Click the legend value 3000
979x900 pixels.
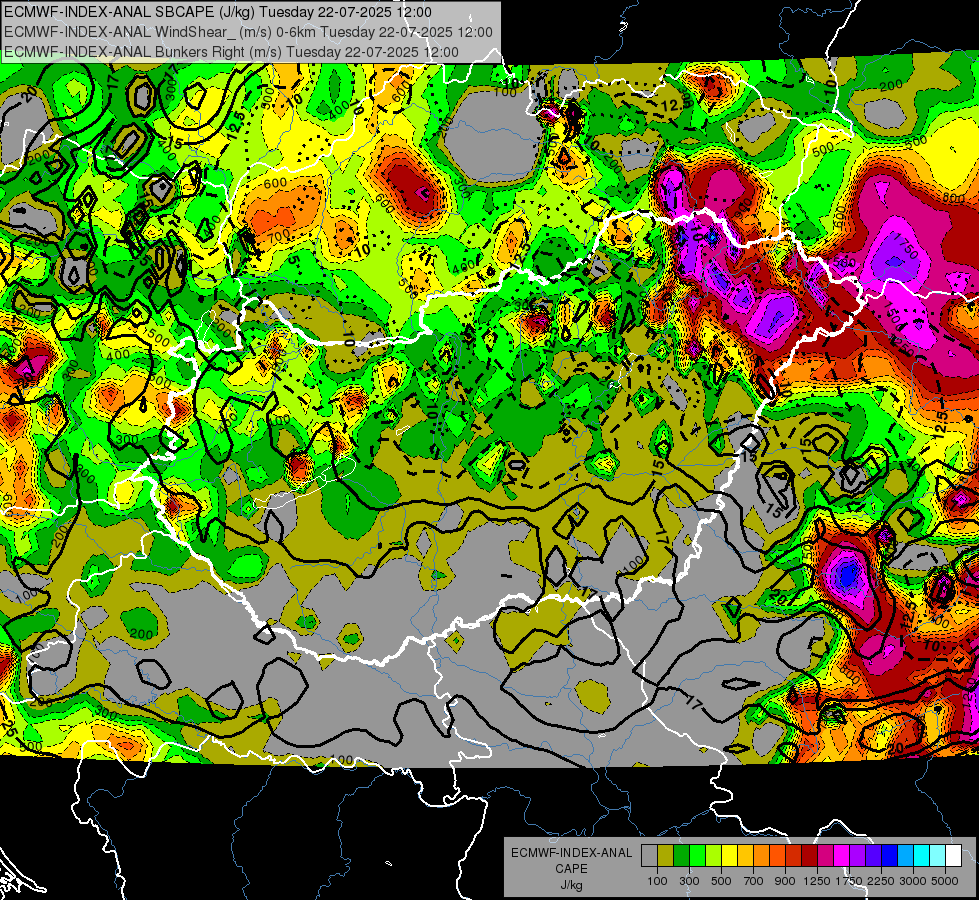(913, 881)
